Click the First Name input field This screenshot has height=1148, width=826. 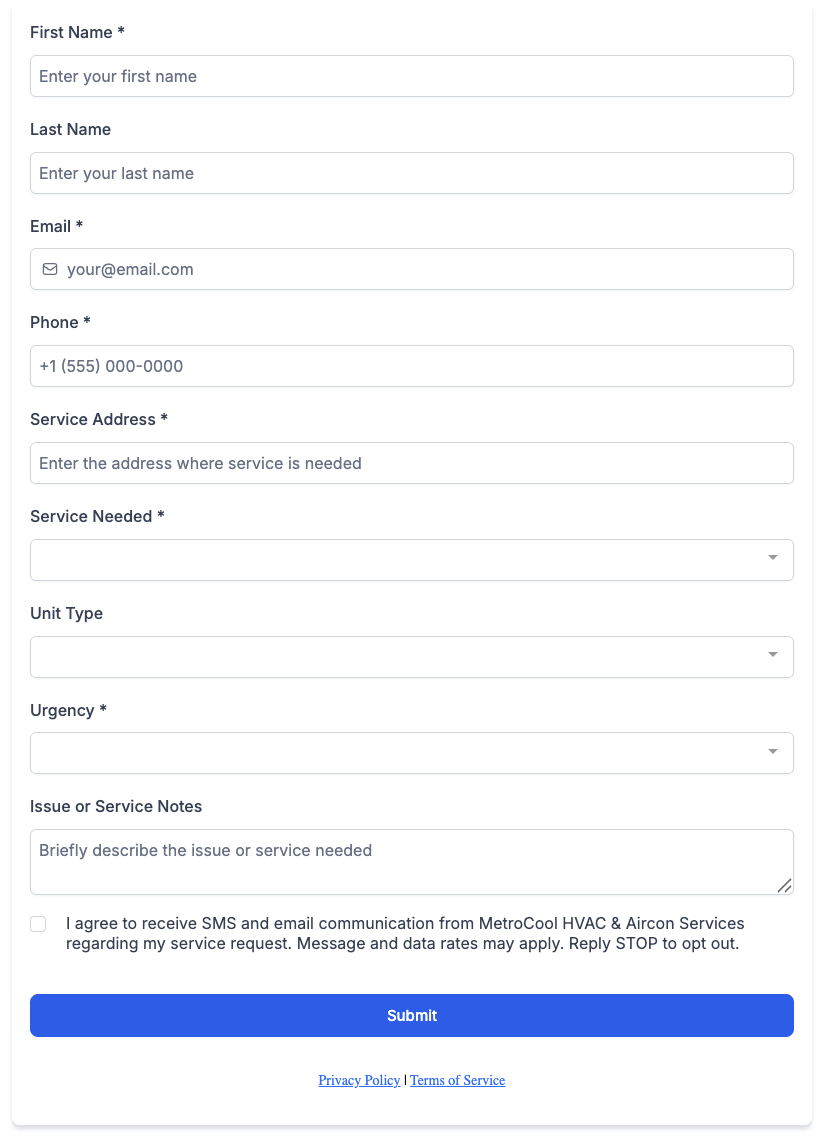tap(412, 76)
